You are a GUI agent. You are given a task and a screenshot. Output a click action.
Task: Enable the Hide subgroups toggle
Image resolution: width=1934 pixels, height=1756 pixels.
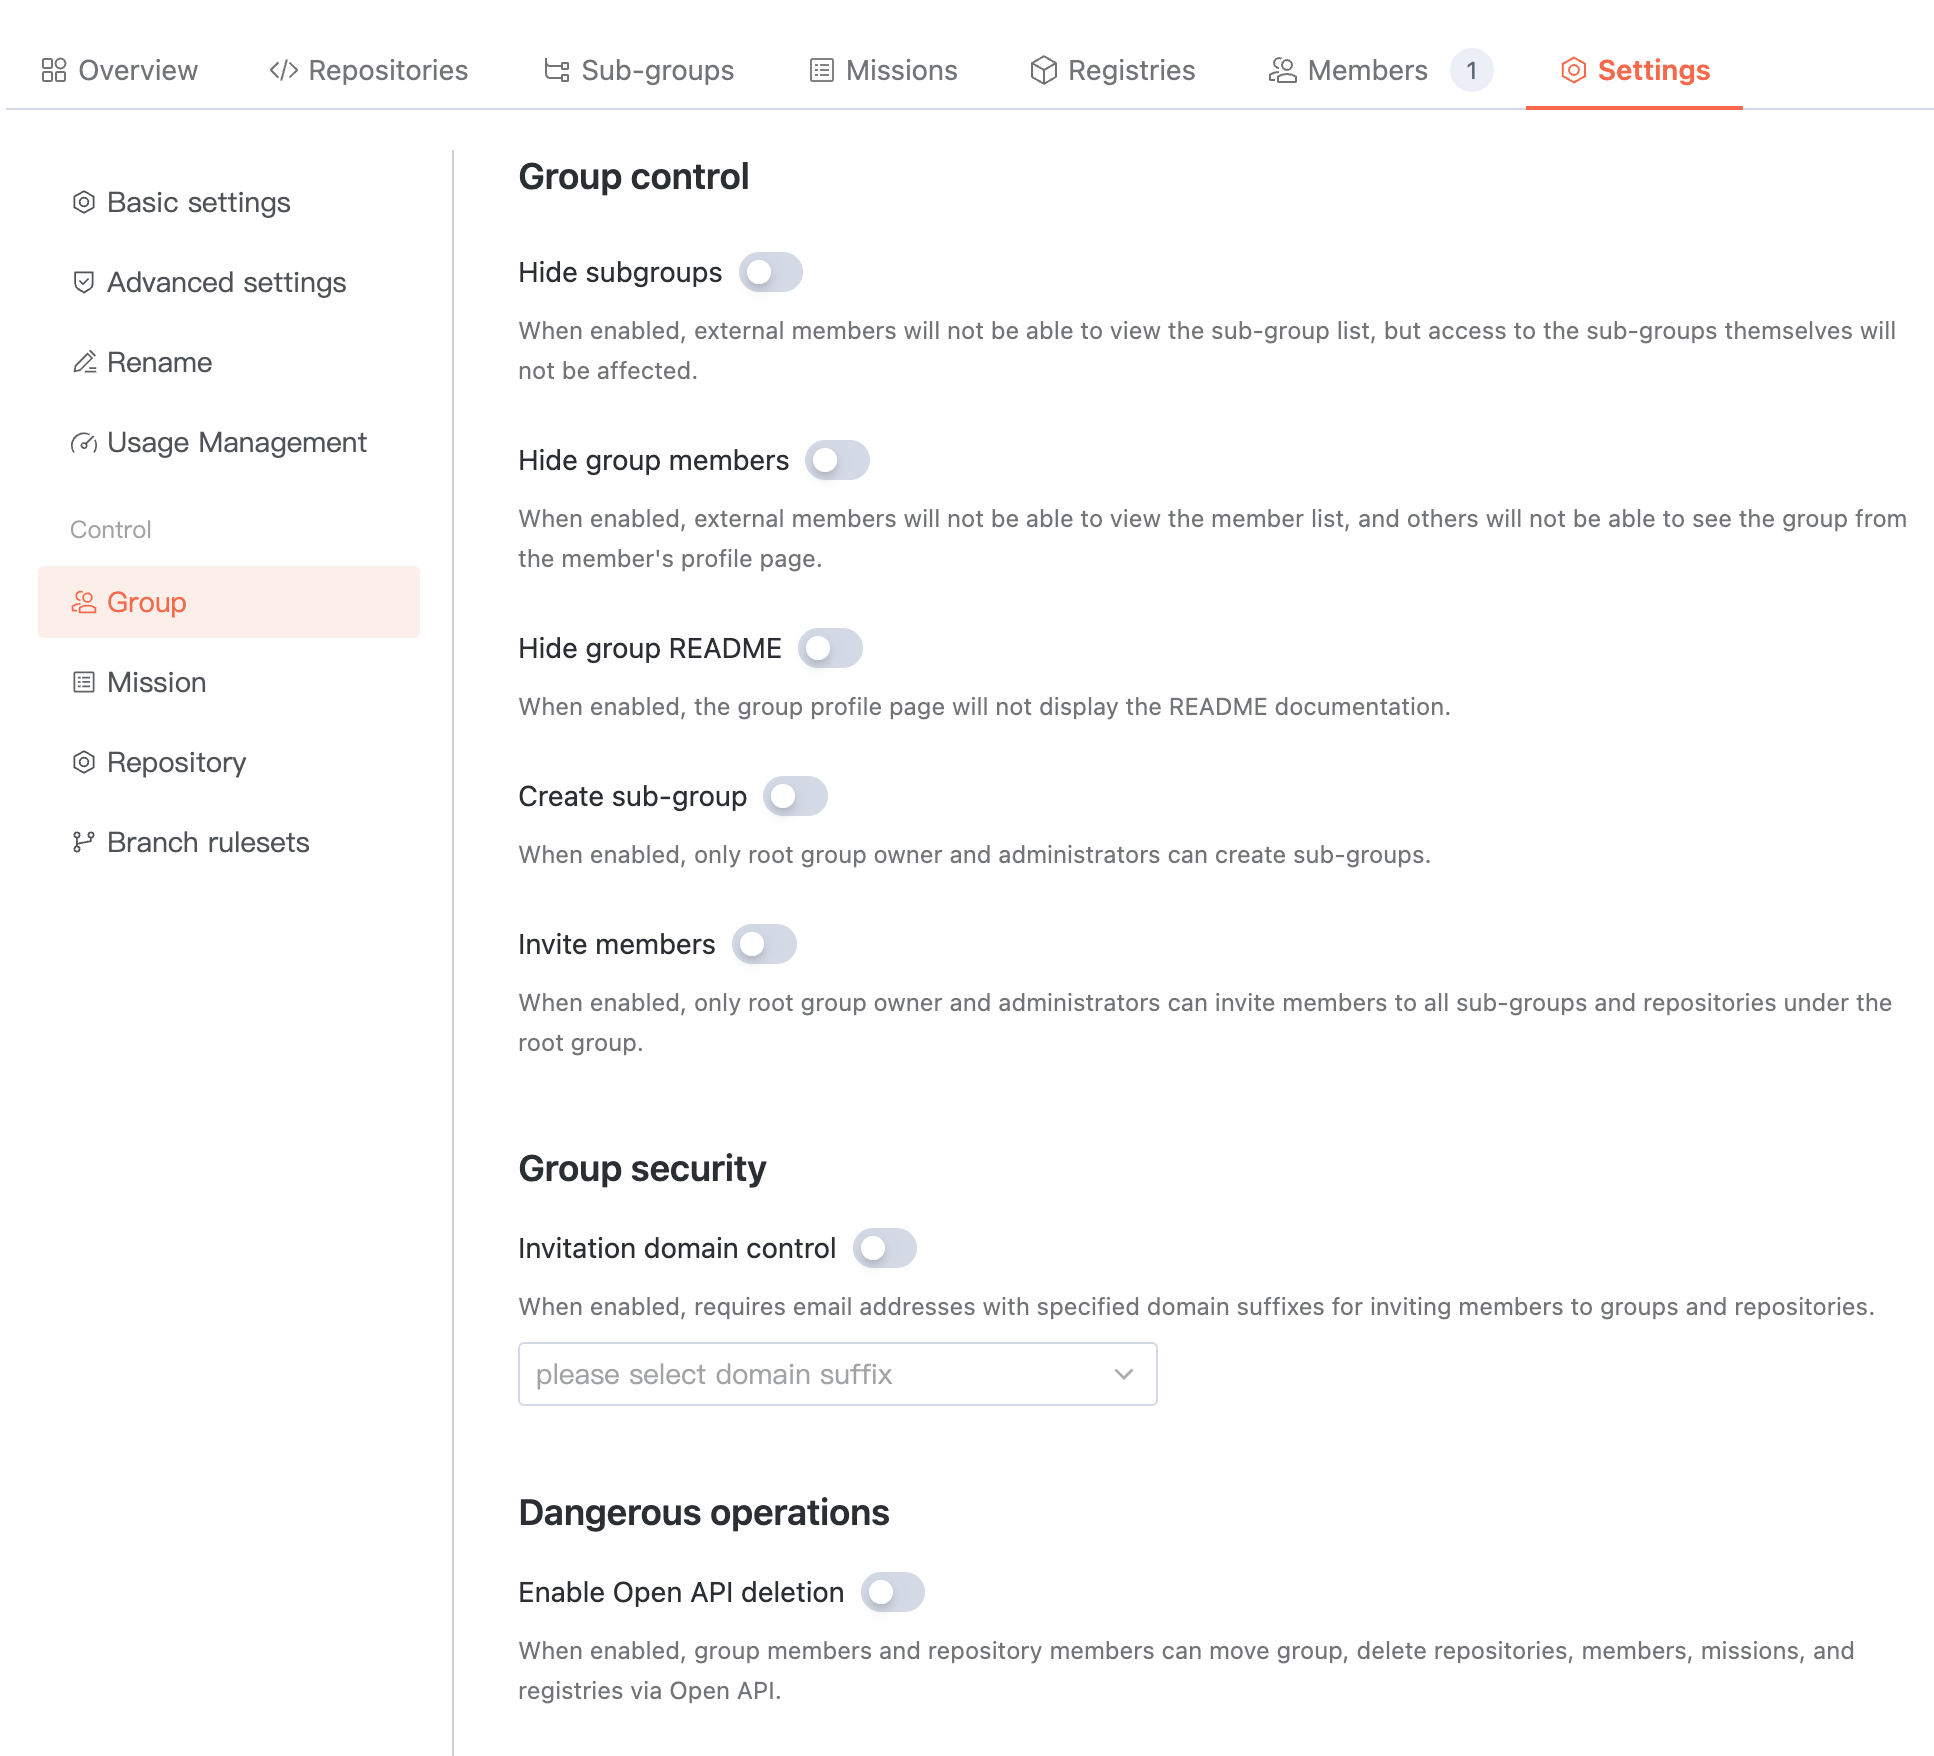(x=770, y=272)
